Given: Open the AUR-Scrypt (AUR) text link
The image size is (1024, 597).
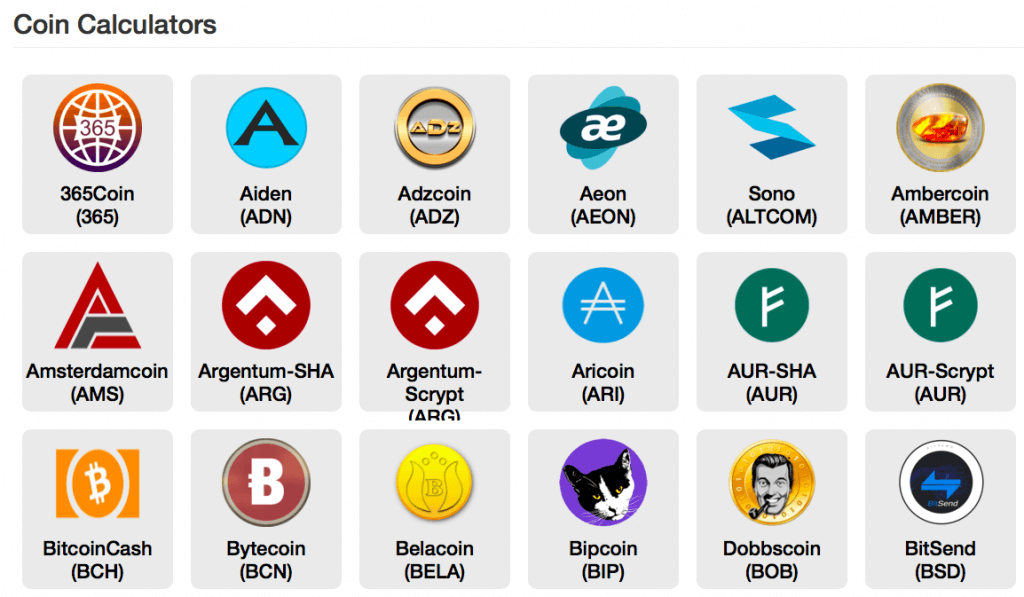Looking at the screenshot, I should tap(940, 382).
